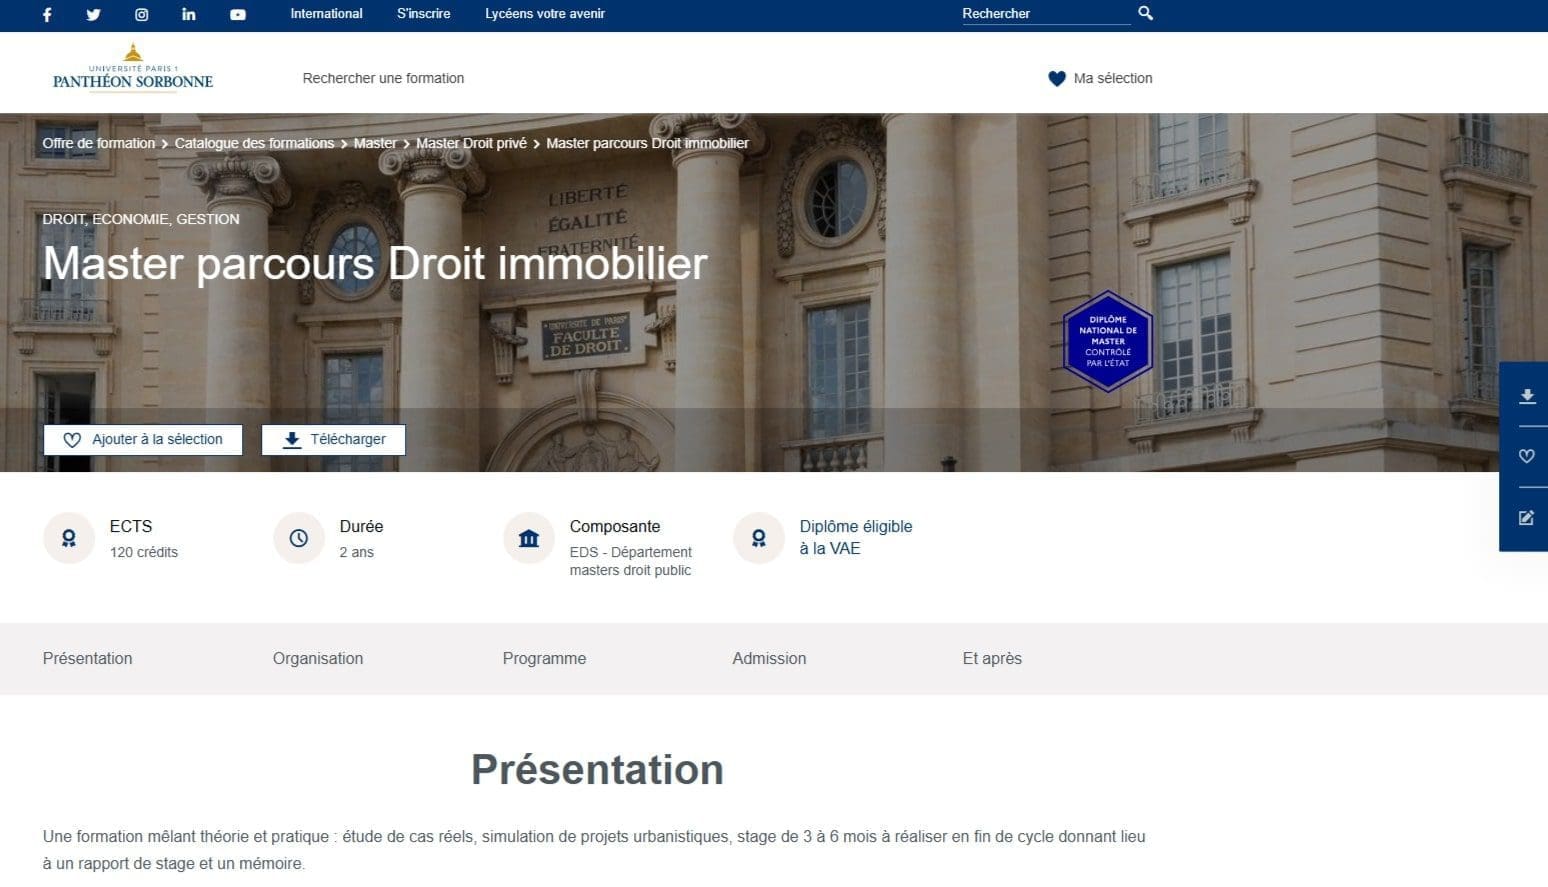
Task: Click the VAE diploma ribbon icon
Action: click(x=759, y=538)
